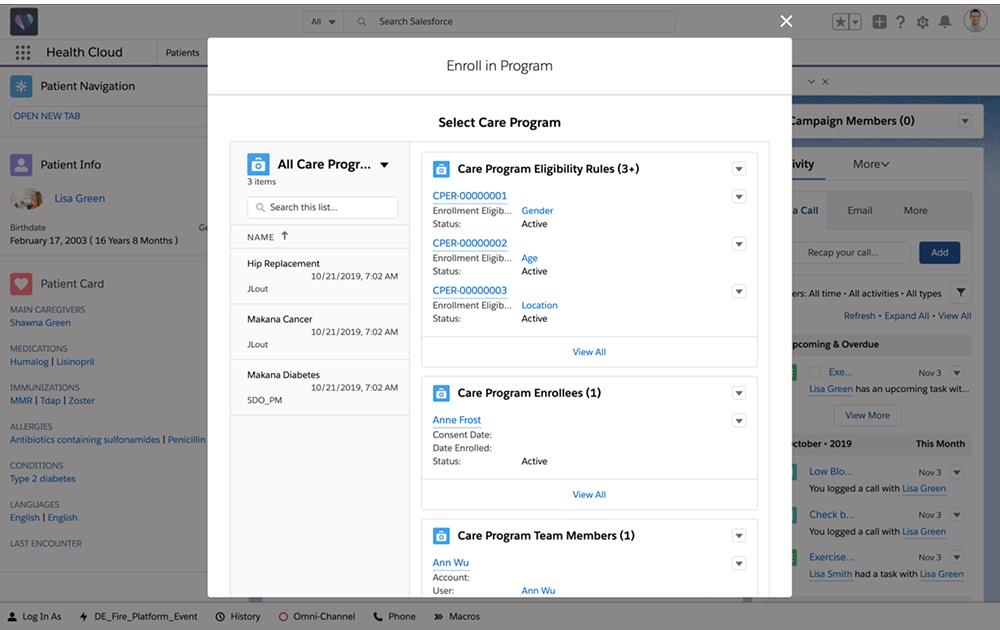Open the Omni-Channel utility
The width and height of the screenshot is (1000, 630).
tap(316, 617)
